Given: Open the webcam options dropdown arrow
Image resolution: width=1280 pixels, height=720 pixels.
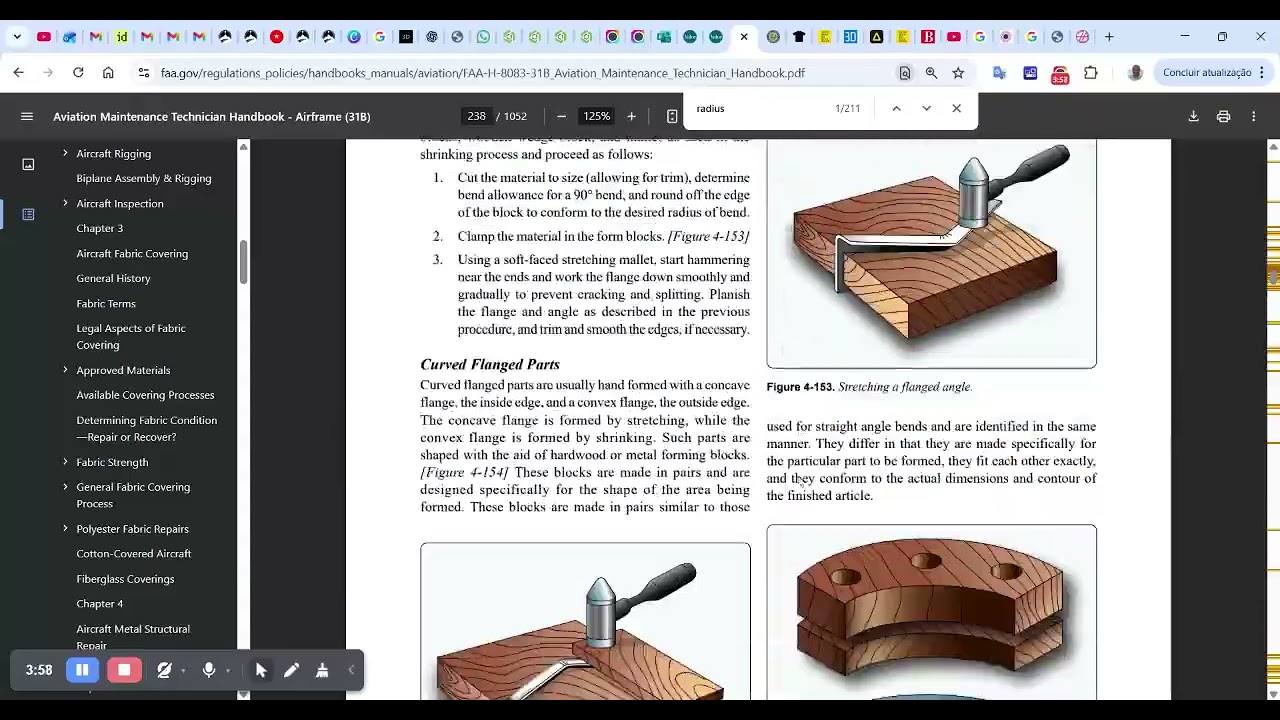Looking at the screenshot, I should click(183, 671).
